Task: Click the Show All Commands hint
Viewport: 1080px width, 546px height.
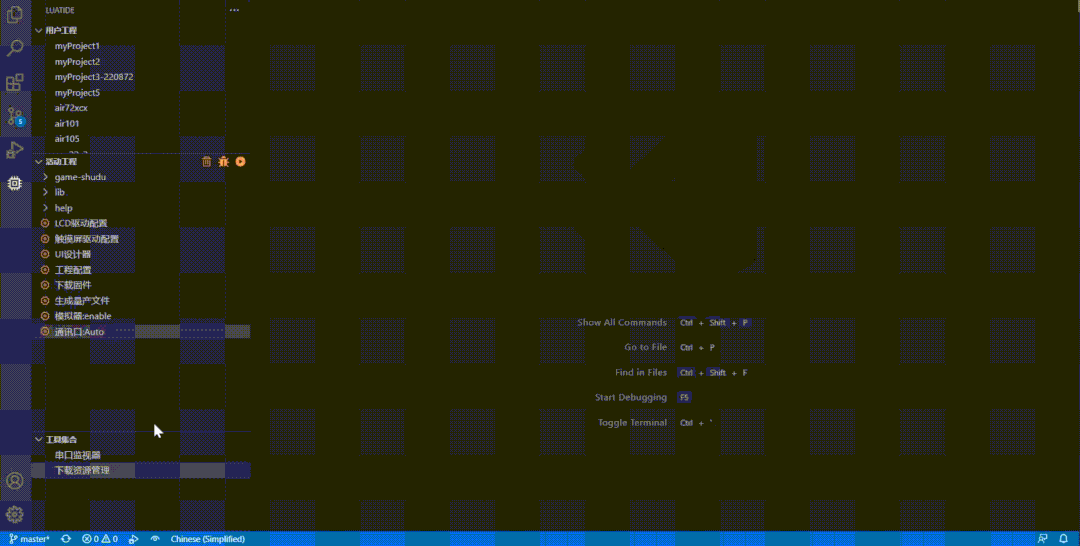Action: (622, 322)
